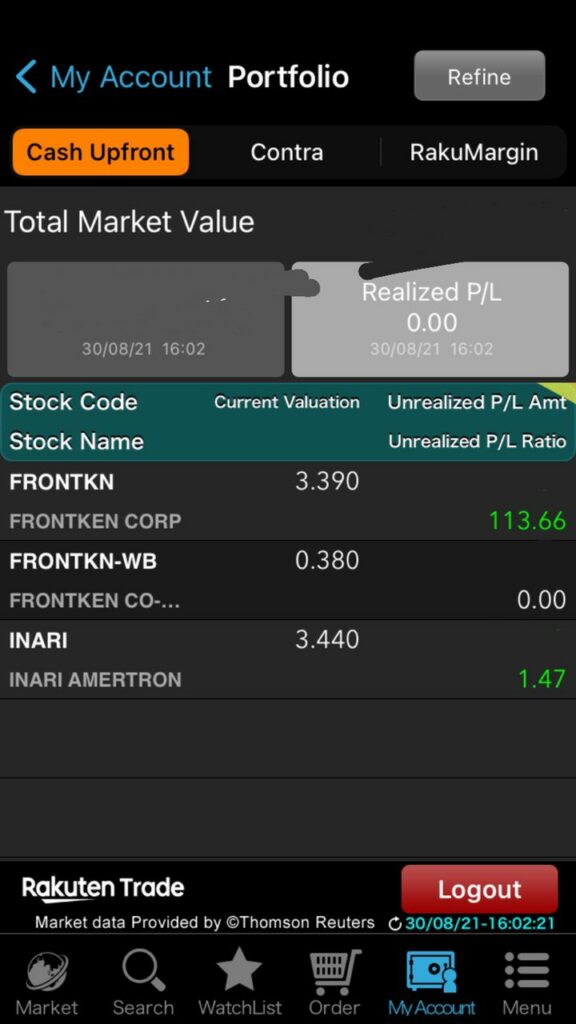Tap the refresh icon beside the timestamp
576x1024 pixels.
click(394, 923)
